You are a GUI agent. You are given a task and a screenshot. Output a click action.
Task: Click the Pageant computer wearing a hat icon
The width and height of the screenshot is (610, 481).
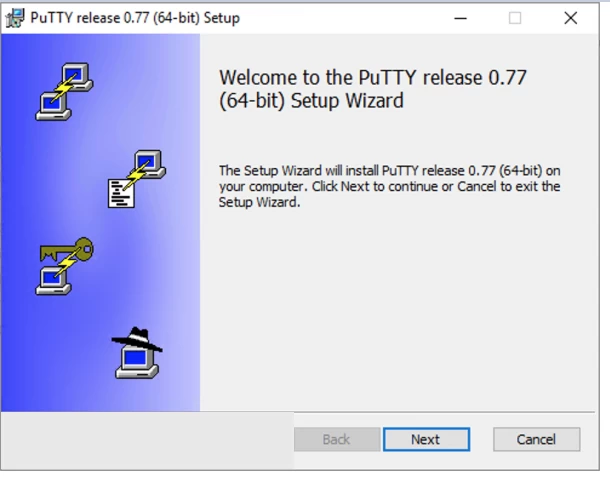[x=137, y=353]
